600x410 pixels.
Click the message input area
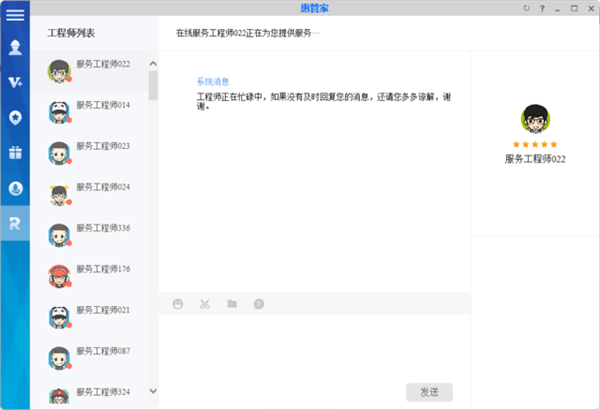(x=313, y=345)
